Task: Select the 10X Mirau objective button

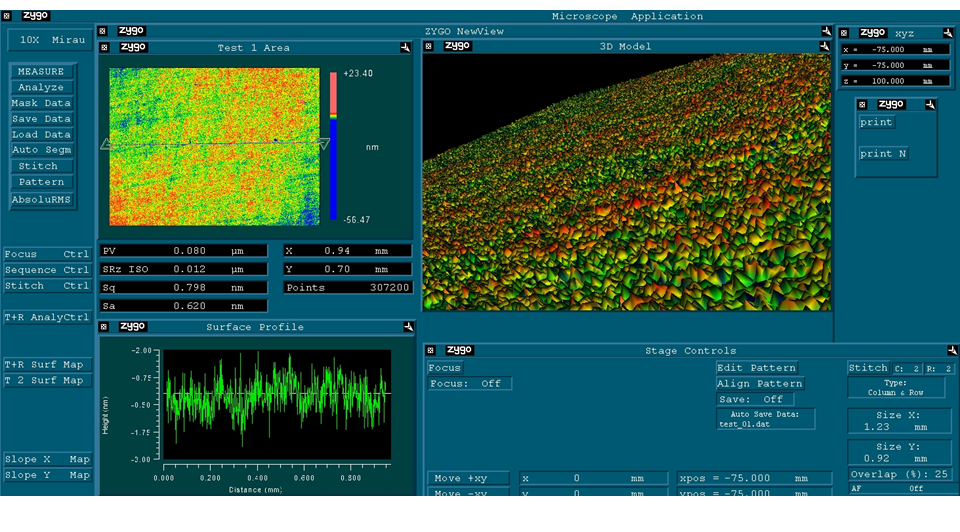Action: (x=49, y=40)
